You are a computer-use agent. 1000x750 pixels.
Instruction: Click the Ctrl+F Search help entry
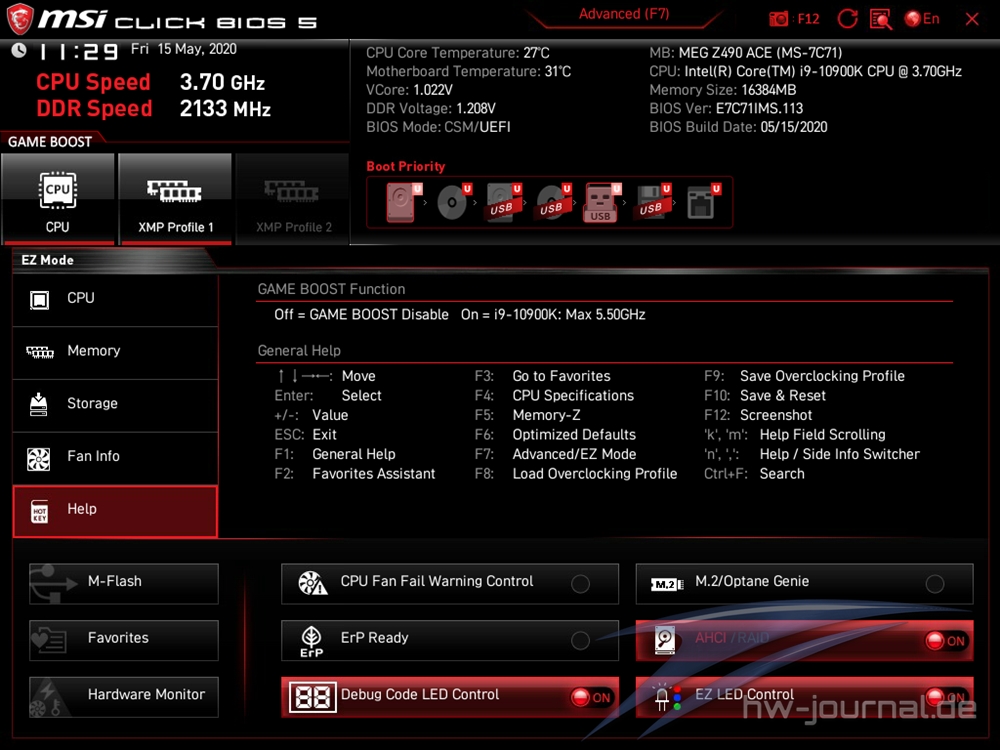(x=754, y=474)
